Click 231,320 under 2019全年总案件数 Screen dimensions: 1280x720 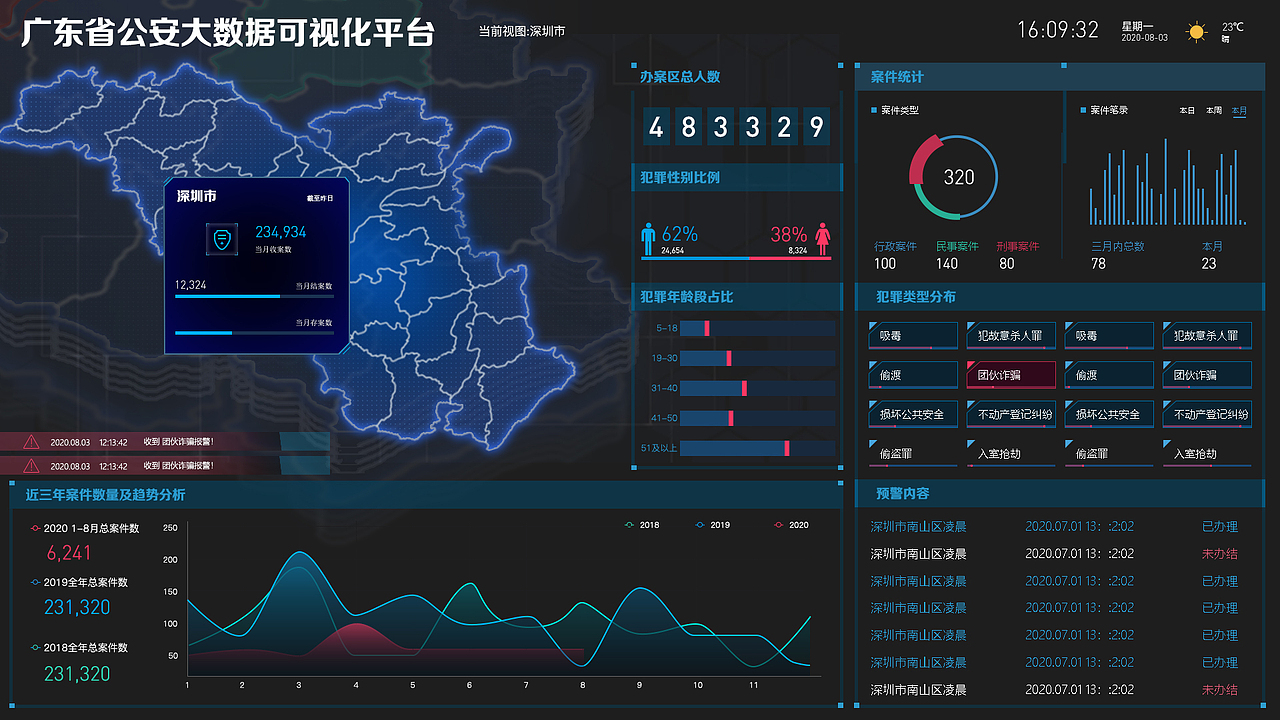(x=77, y=607)
